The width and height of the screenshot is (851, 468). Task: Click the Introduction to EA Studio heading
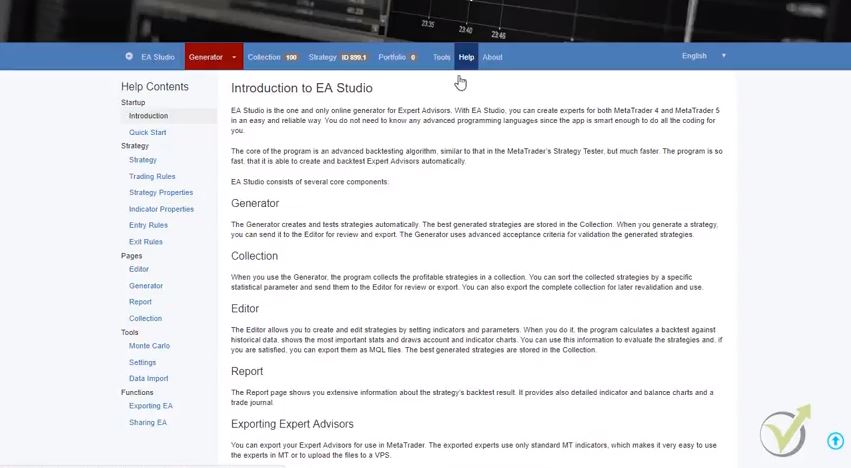[302, 88]
